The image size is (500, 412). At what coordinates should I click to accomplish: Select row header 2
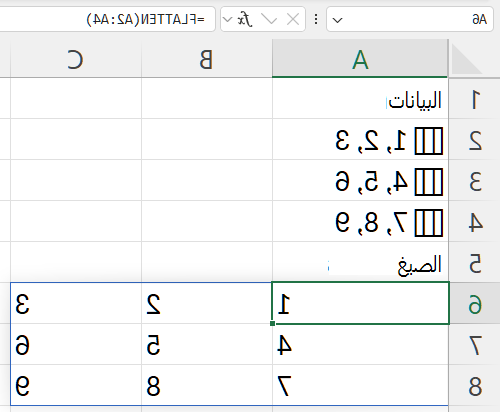tap(475, 140)
